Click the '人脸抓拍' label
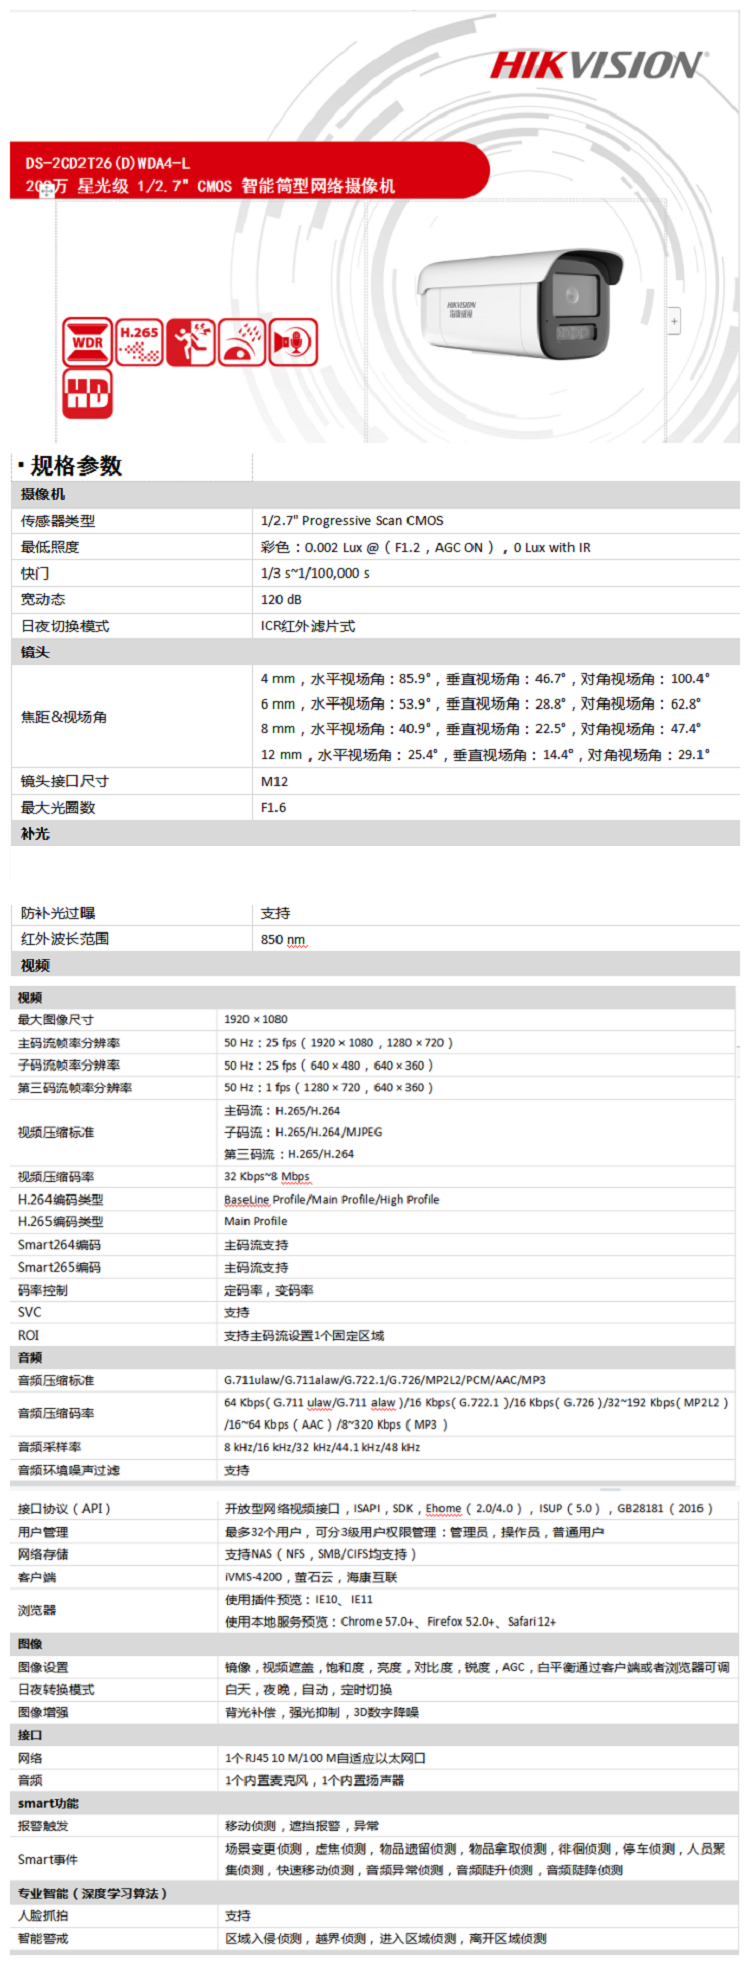Viewport: 750px width, 1965px height. point(43,1915)
